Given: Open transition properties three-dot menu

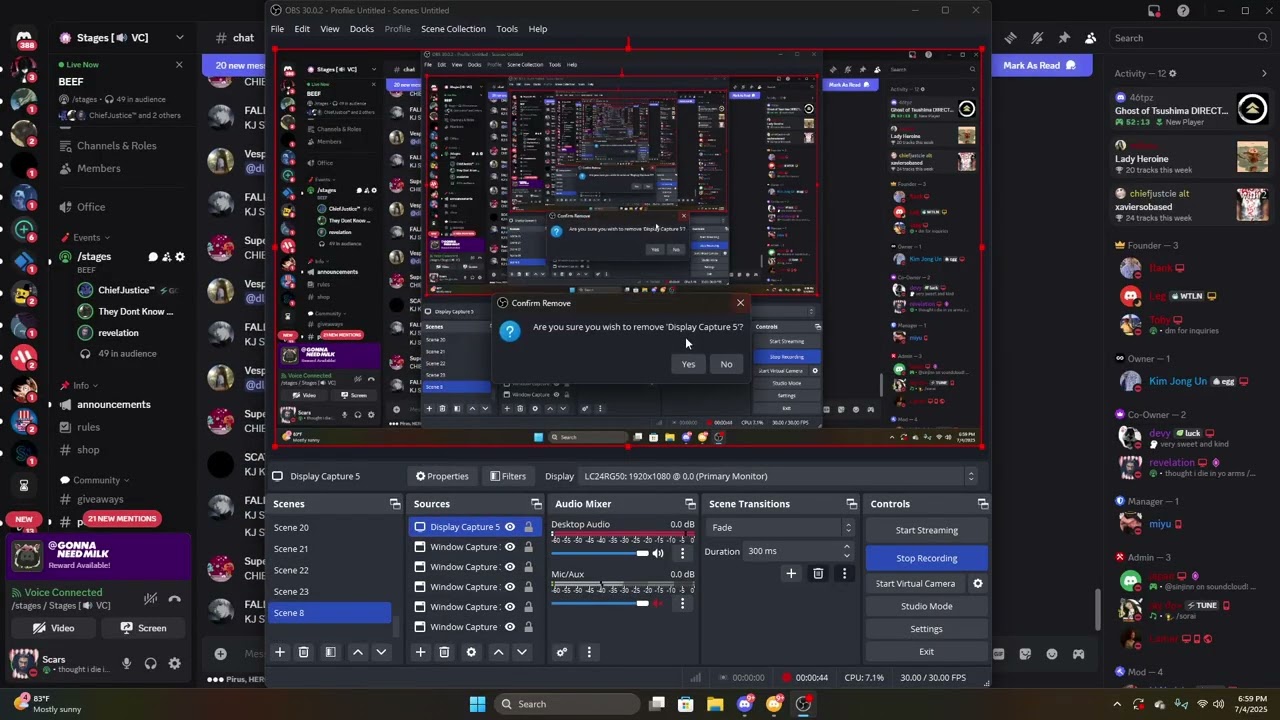Looking at the screenshot, I should (844, 574).
